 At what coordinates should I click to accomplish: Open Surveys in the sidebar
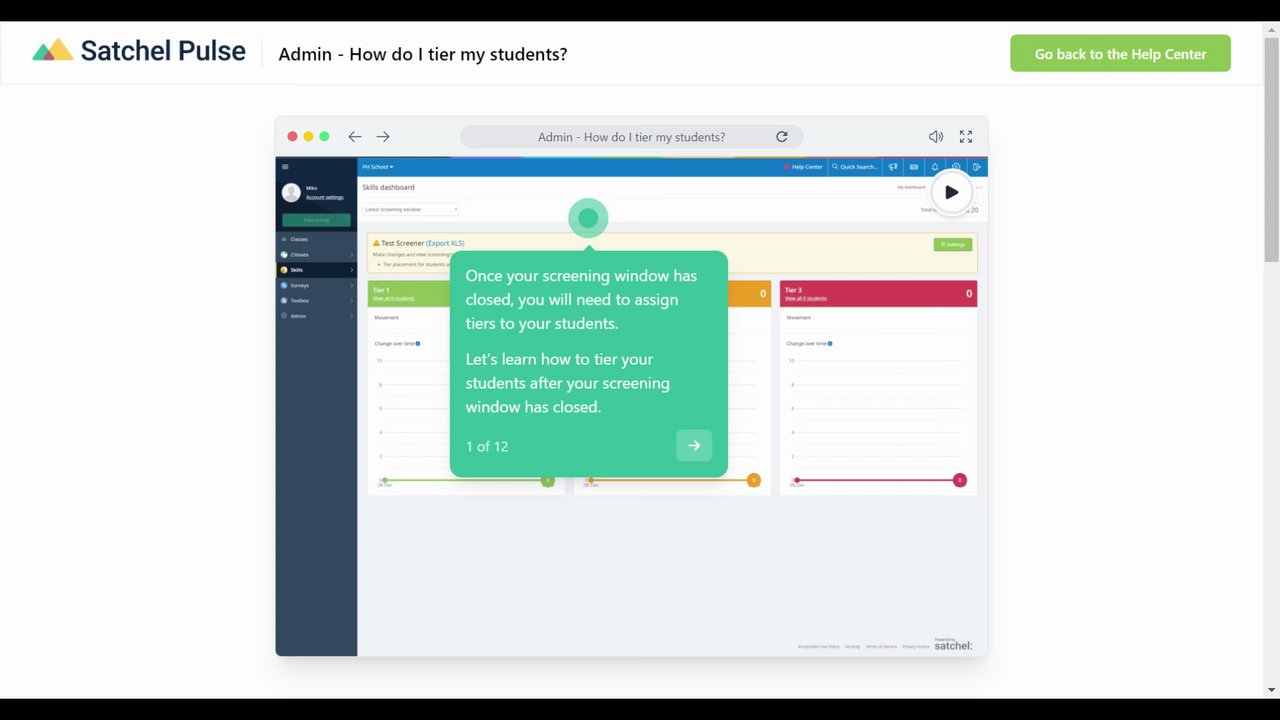pyautogui.click(x=316, y=285)
